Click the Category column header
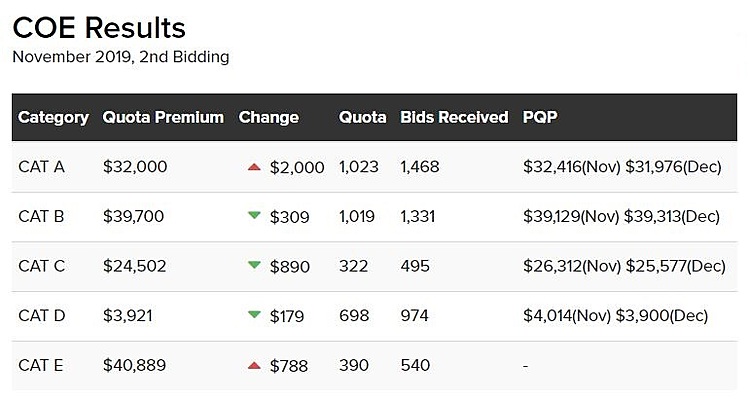This screenshot has height=401, width=750. [x=53, y=117]
